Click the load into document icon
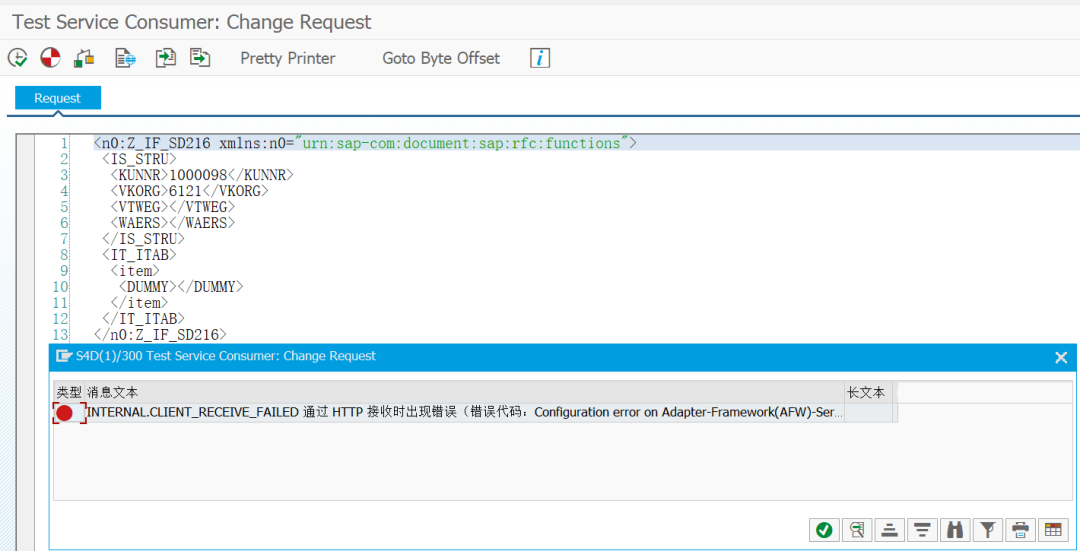 point(165,58)
